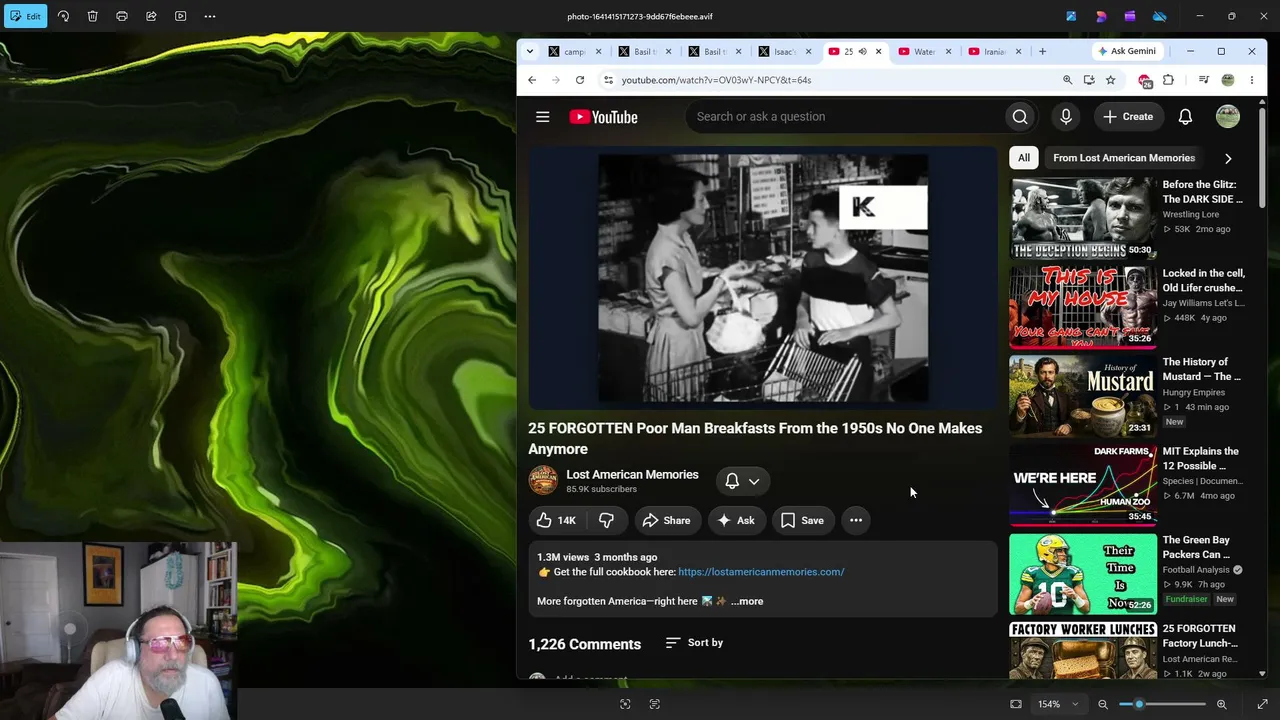Open tab search dropdown in Chrome

click(528, 51)
